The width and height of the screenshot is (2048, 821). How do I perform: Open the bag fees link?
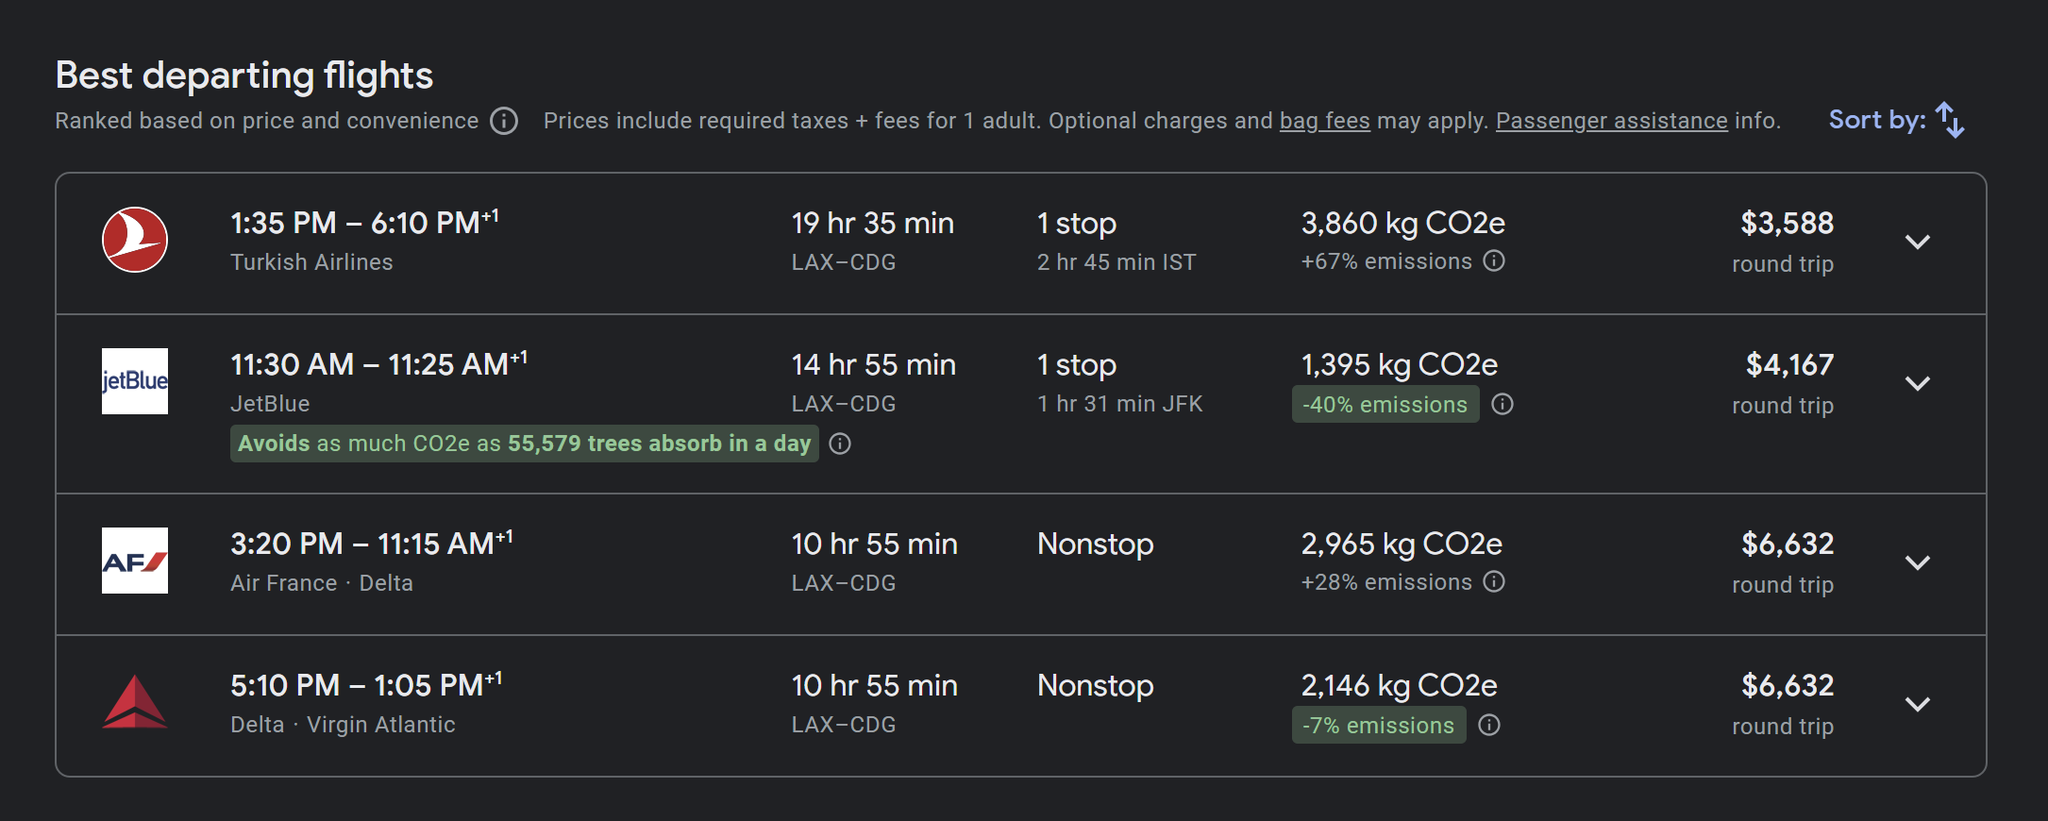pyautogui.click(x=1324, y=120)
